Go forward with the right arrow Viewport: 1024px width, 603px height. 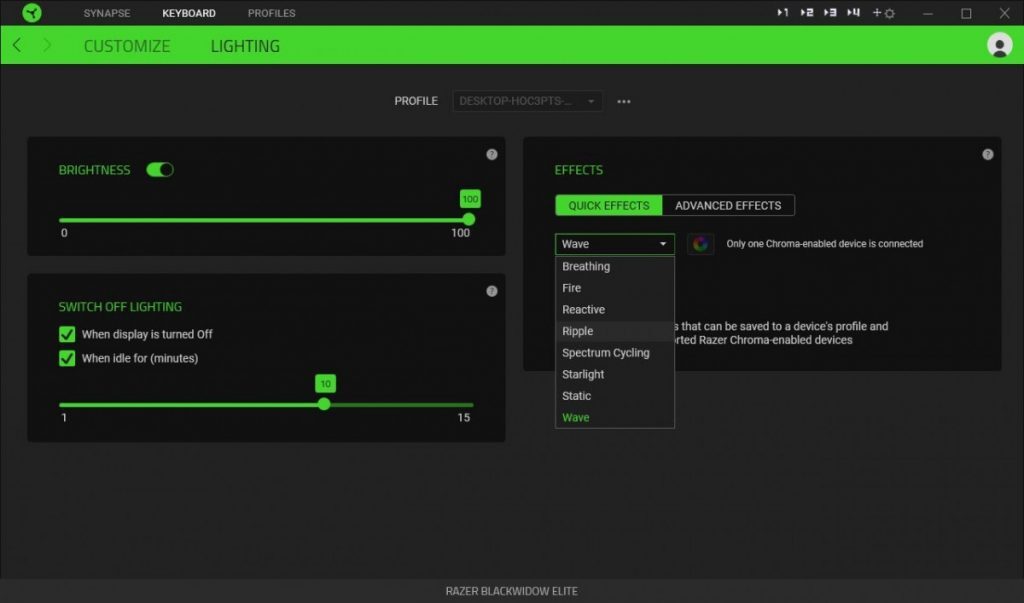[47, 45]
